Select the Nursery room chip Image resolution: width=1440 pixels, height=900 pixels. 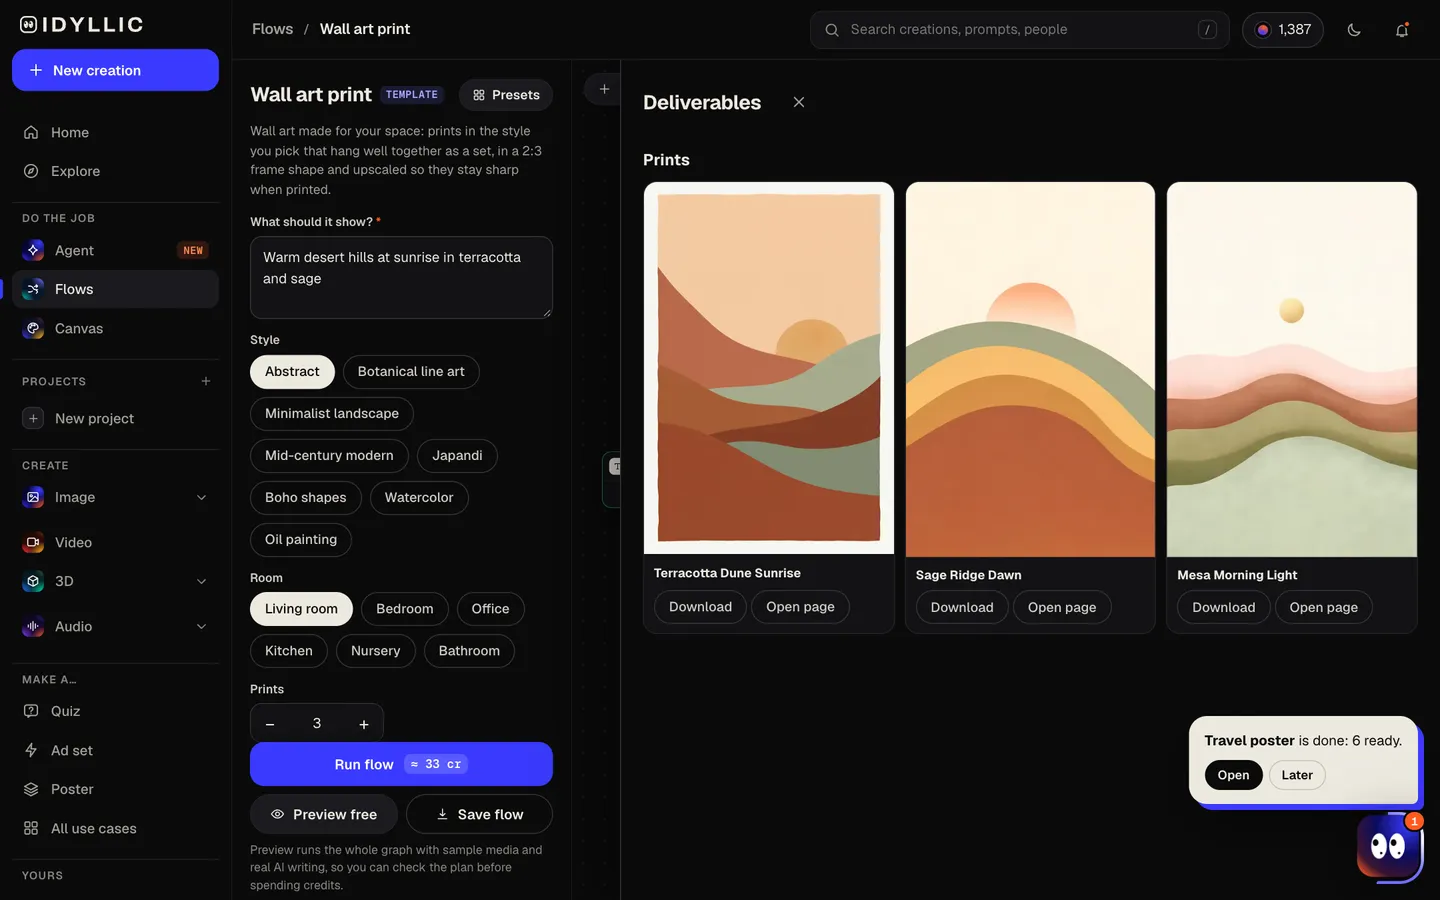(x=375, y=650)
